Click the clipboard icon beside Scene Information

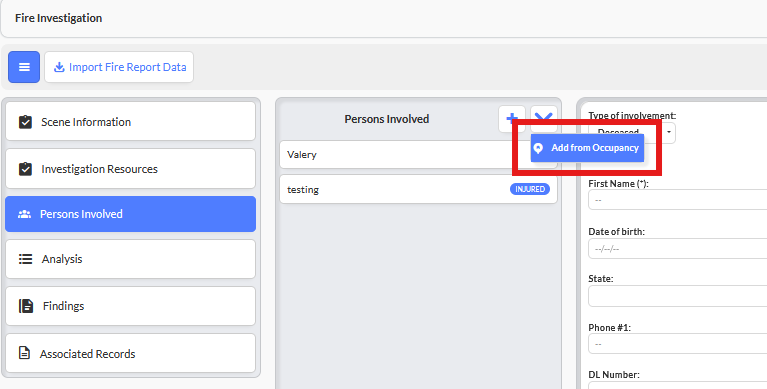click(25, 122)
